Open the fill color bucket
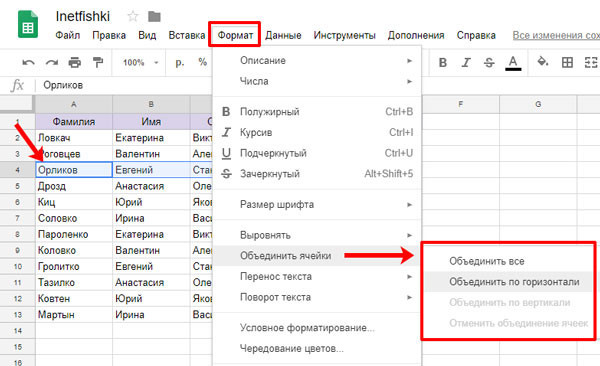The height and width of the screenshot is (366, 600). pos(543,62)
